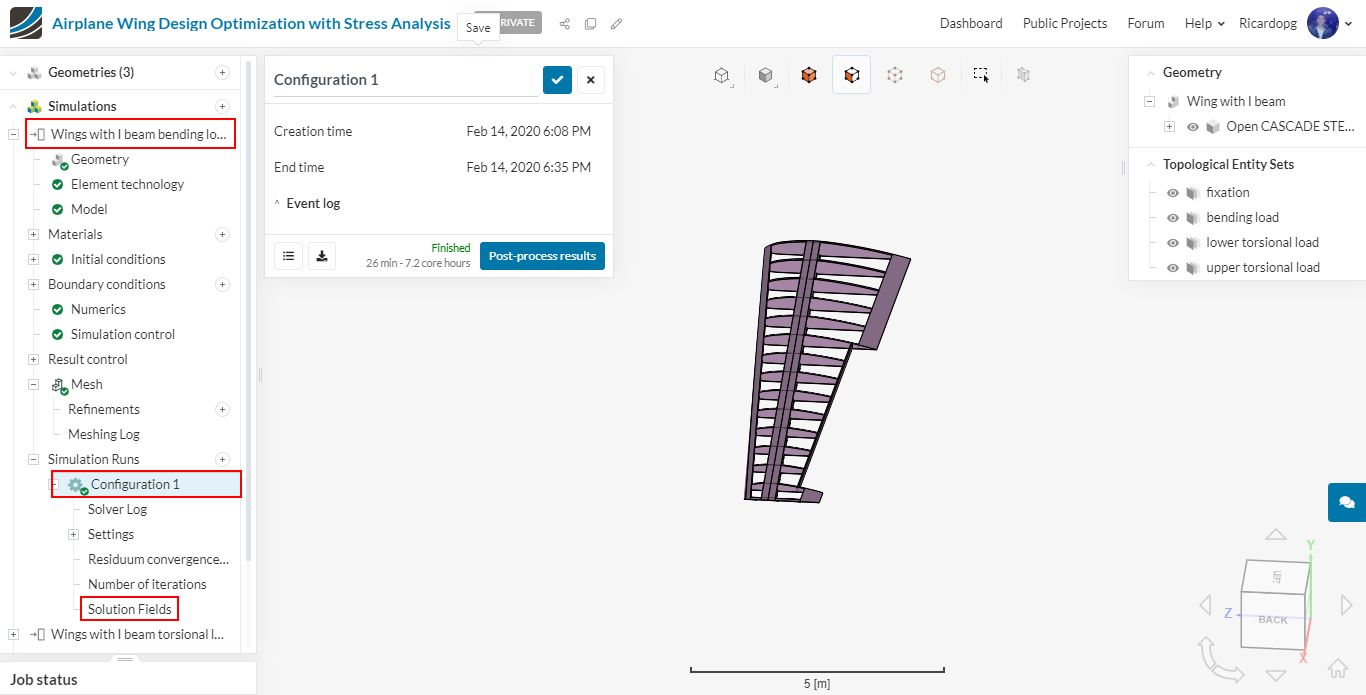This screenshot has width=1366, height=695.
Task: Activate the box selection tool in viewer toolbar
Action: tap(981, 75)
